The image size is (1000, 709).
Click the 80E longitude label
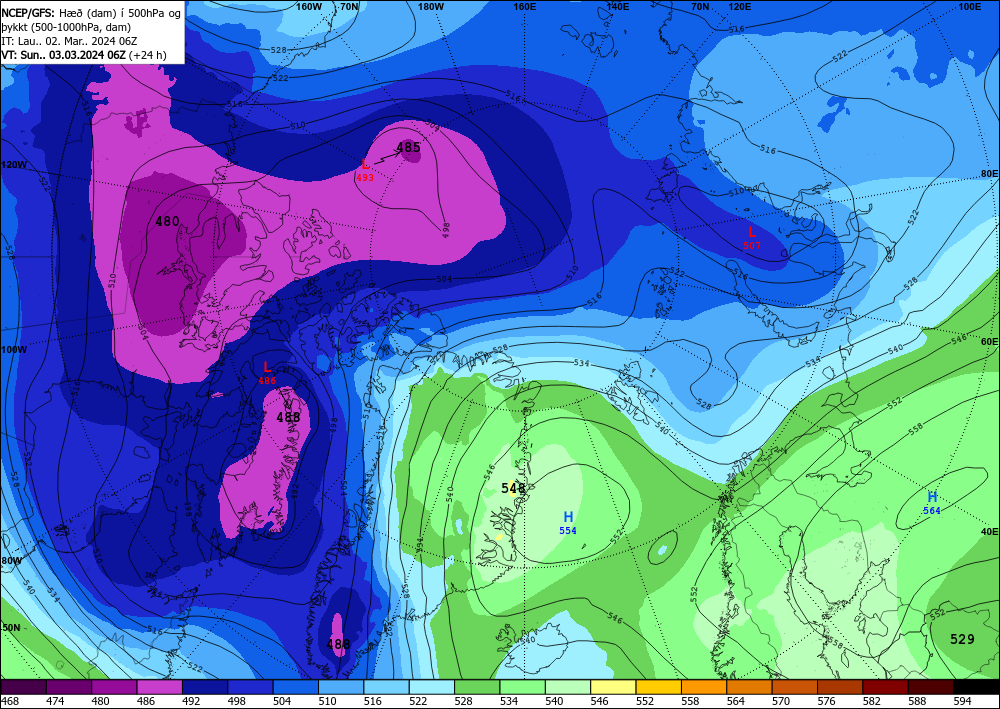click(989, 173)
